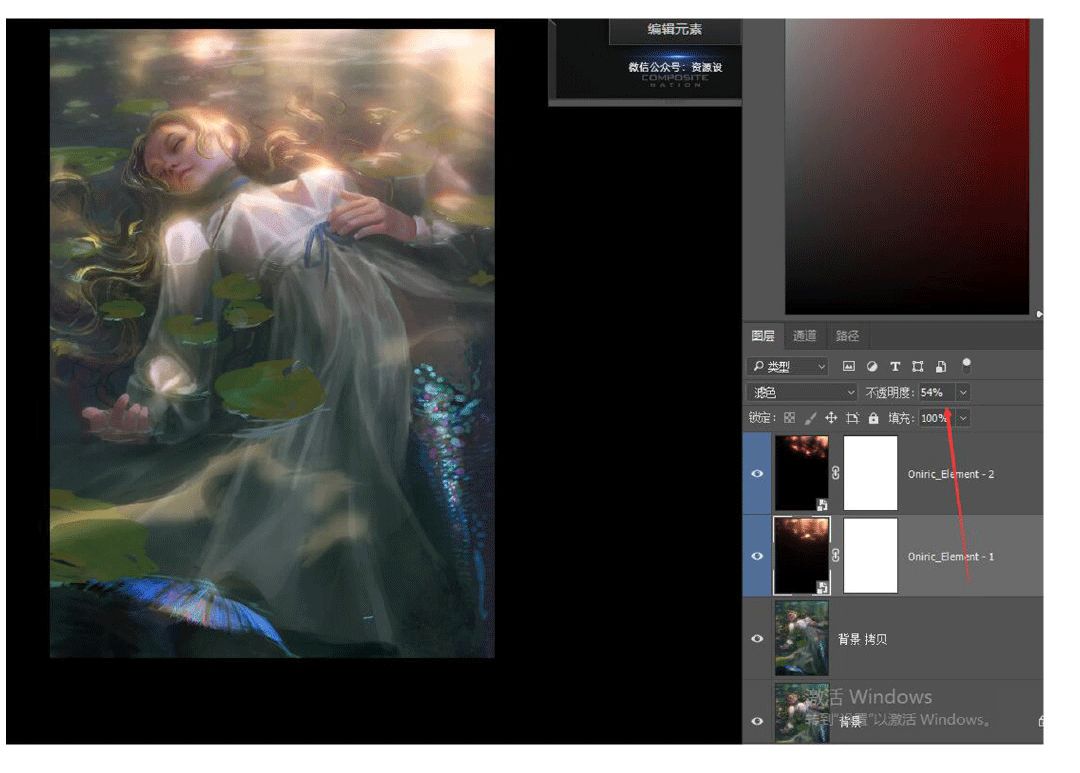This screenshot has height=773, width=1080.
Task: Expand the opacity slider arrow
Action: [x=963, y=392]
